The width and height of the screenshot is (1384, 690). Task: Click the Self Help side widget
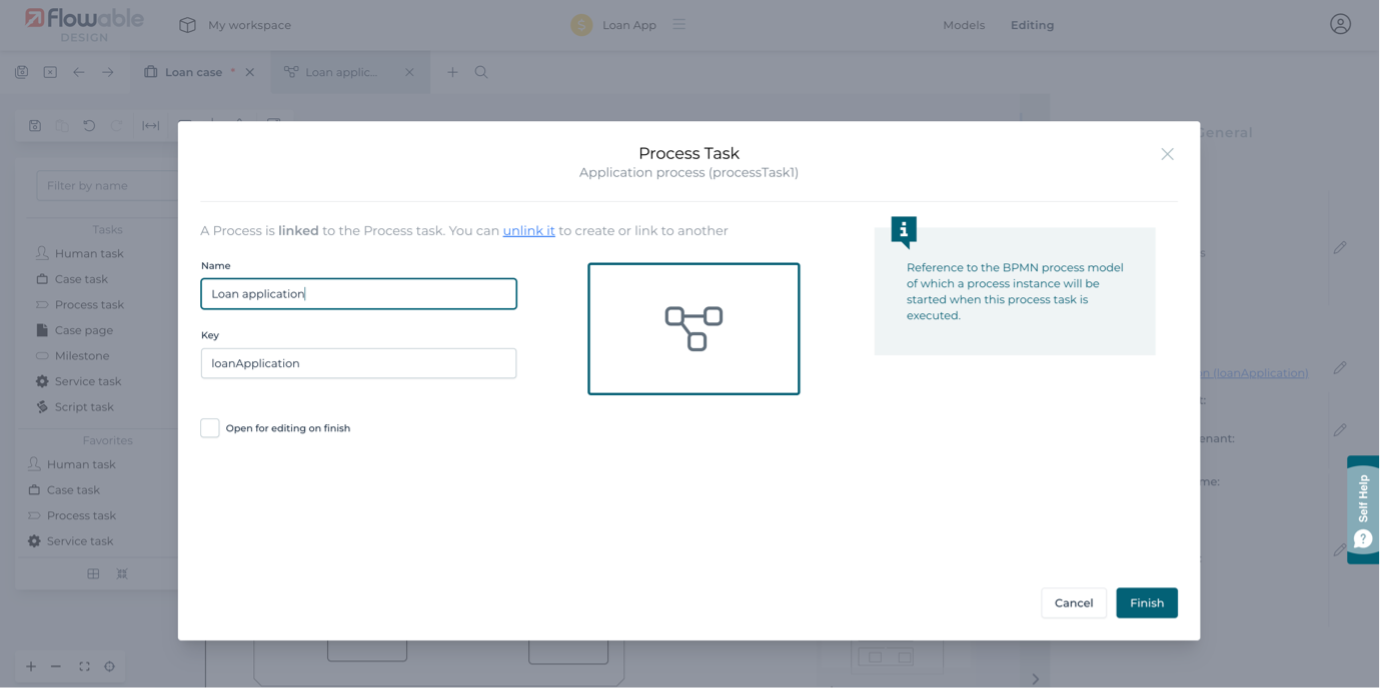[1363, 510]
